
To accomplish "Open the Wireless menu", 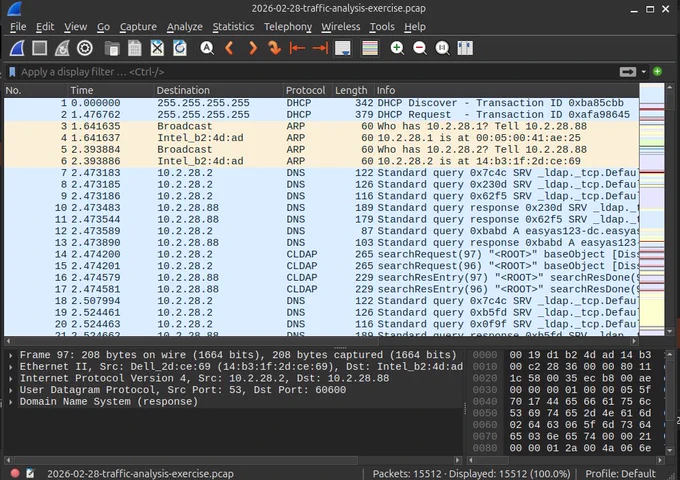I will coord(340,26).
